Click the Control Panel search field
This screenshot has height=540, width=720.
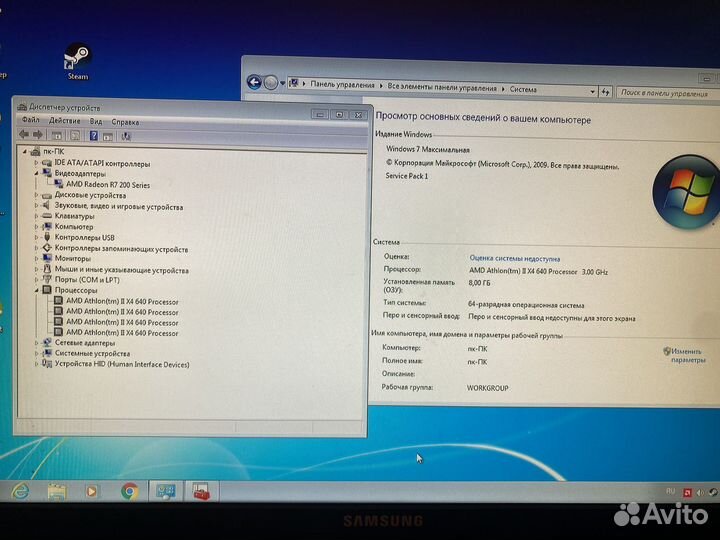661,92
